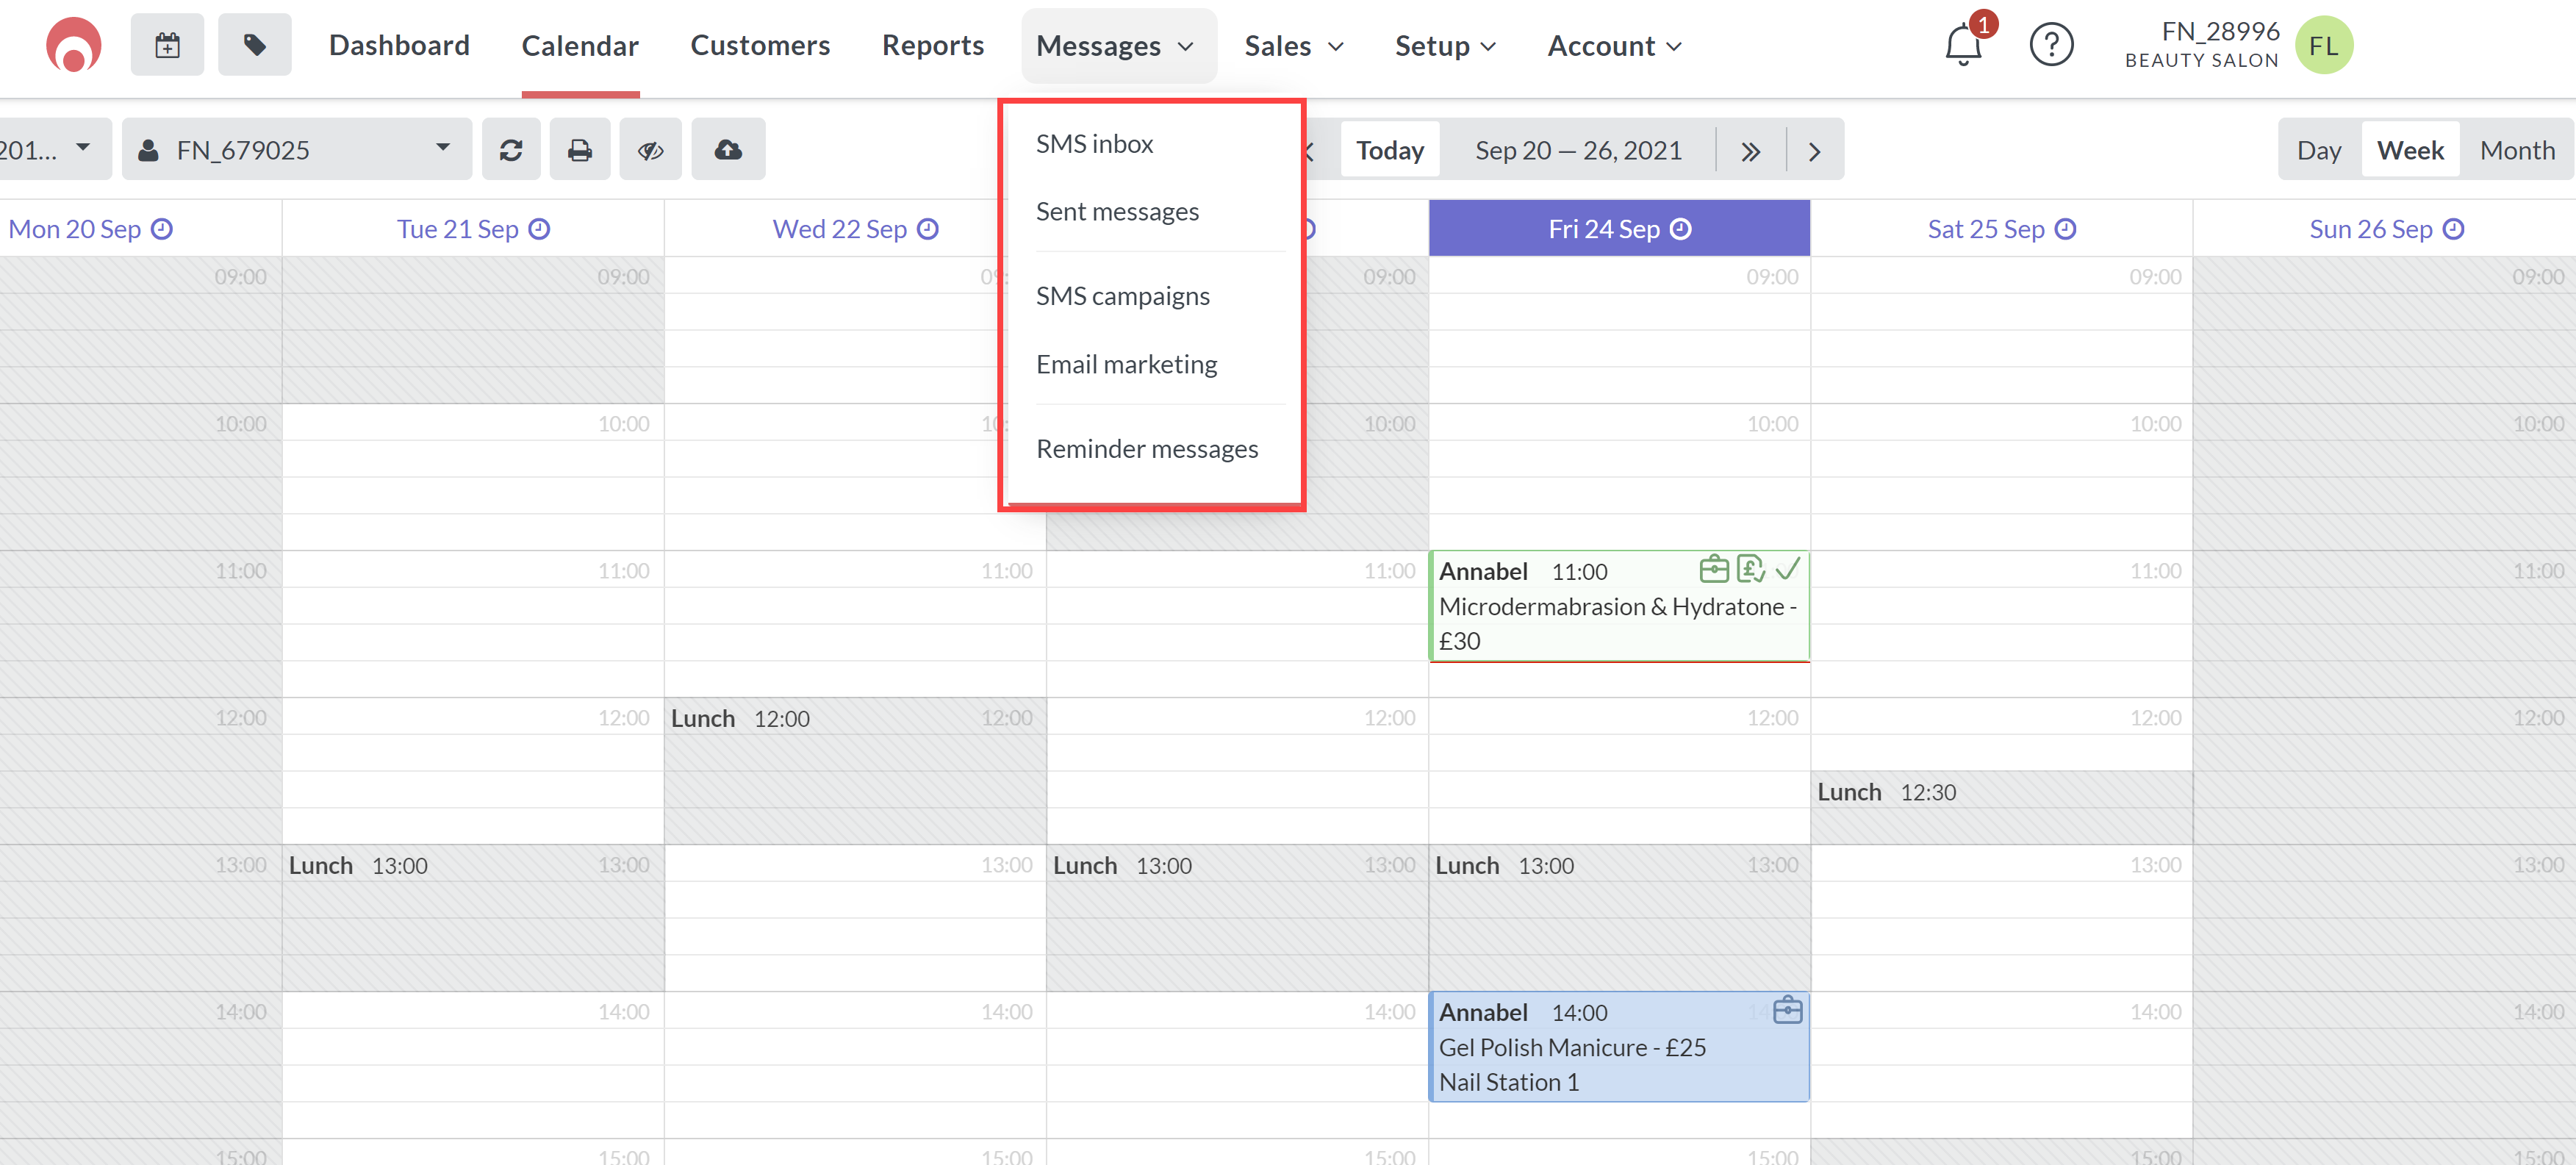Click the FL user avatar
The height and width of the screenshot is (1165, 2576).
tap(2323, 45)
